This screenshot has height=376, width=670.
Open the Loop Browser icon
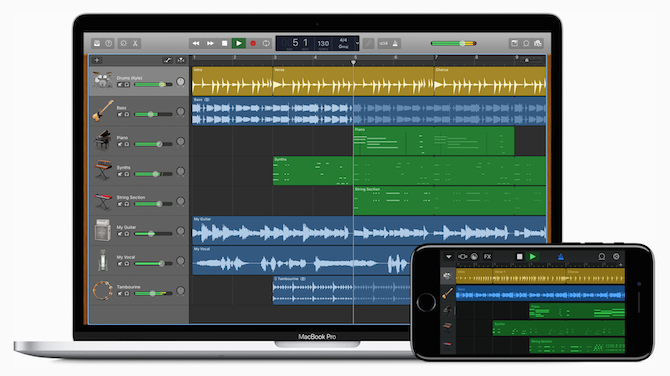click(x=526, y=43)
